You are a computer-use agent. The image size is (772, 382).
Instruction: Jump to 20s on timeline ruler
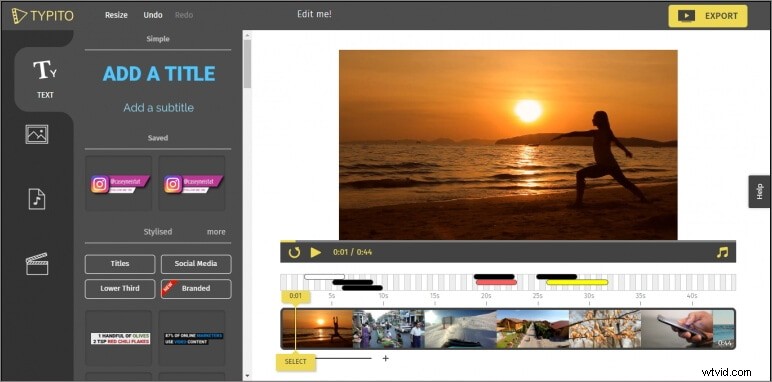click(x=486, y=296)
